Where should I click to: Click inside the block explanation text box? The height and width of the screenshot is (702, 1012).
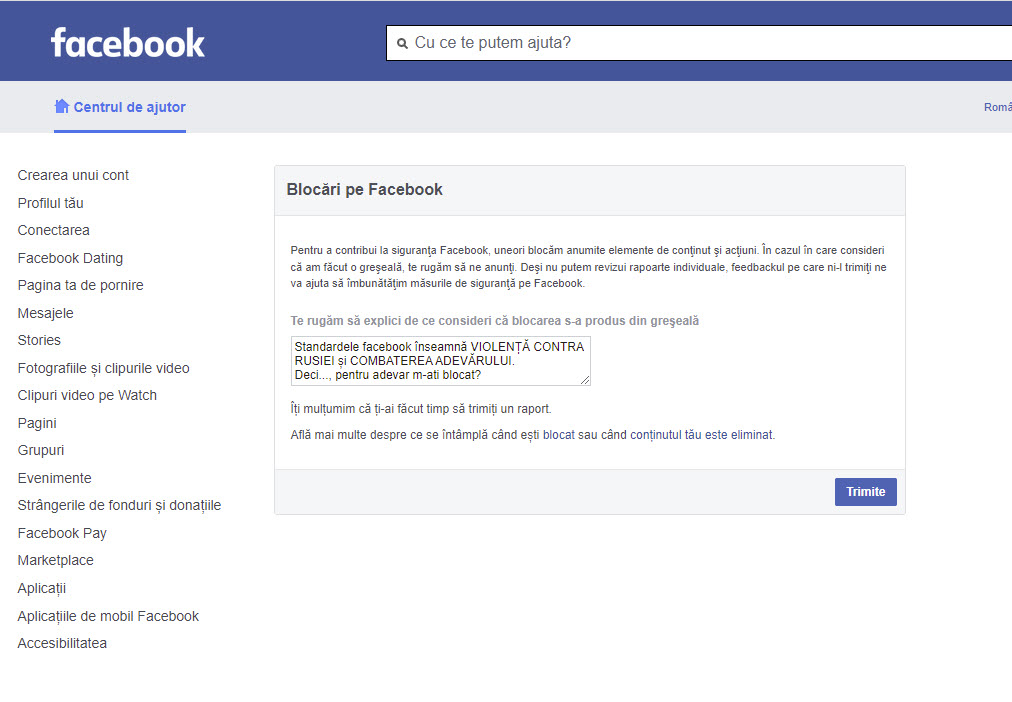(440, 360)
